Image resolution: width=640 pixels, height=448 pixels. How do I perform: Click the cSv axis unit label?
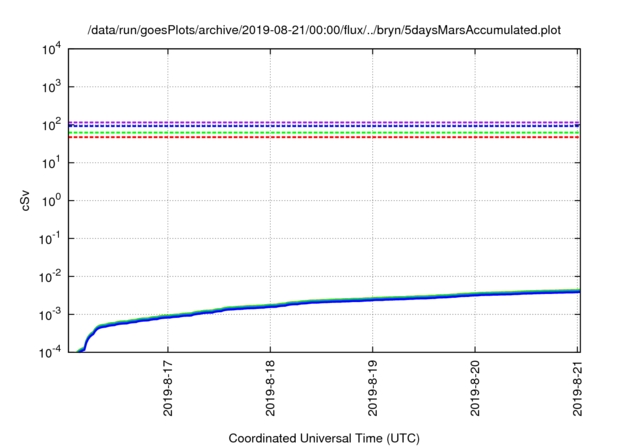(25, 201)
